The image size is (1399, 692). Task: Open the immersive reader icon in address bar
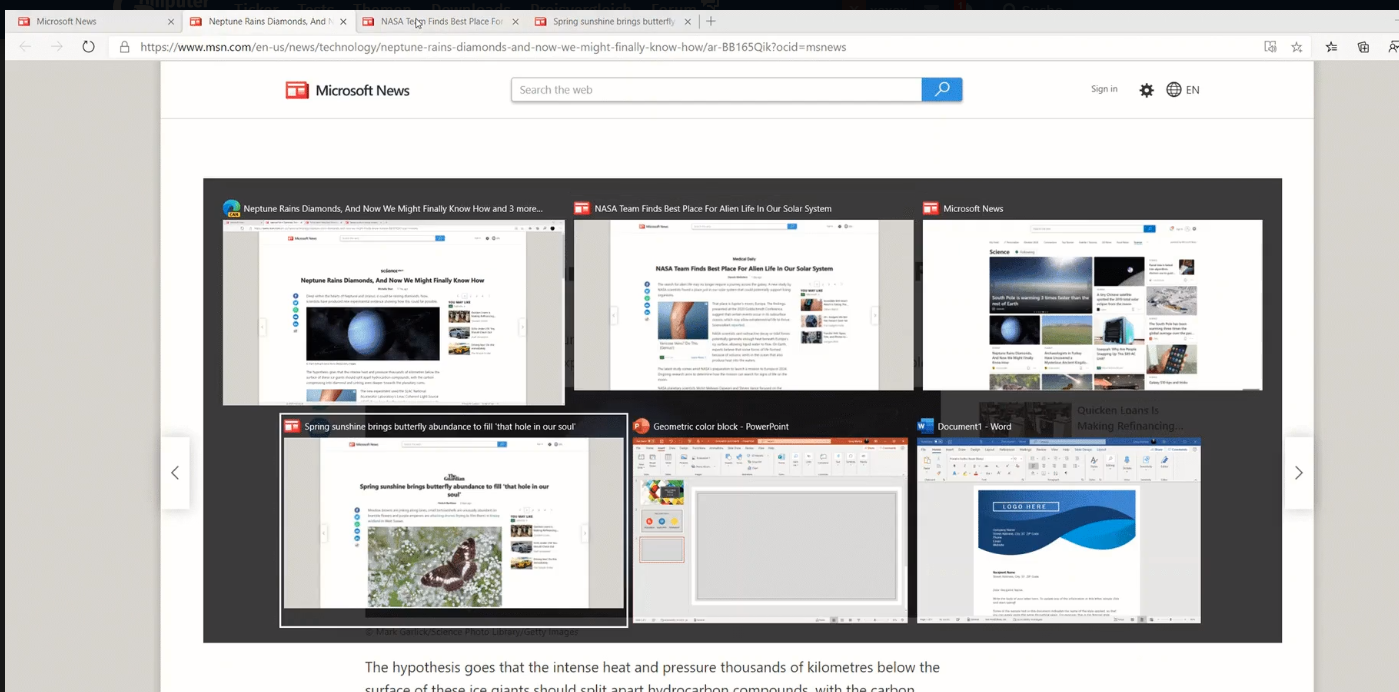coord(1270,46)
